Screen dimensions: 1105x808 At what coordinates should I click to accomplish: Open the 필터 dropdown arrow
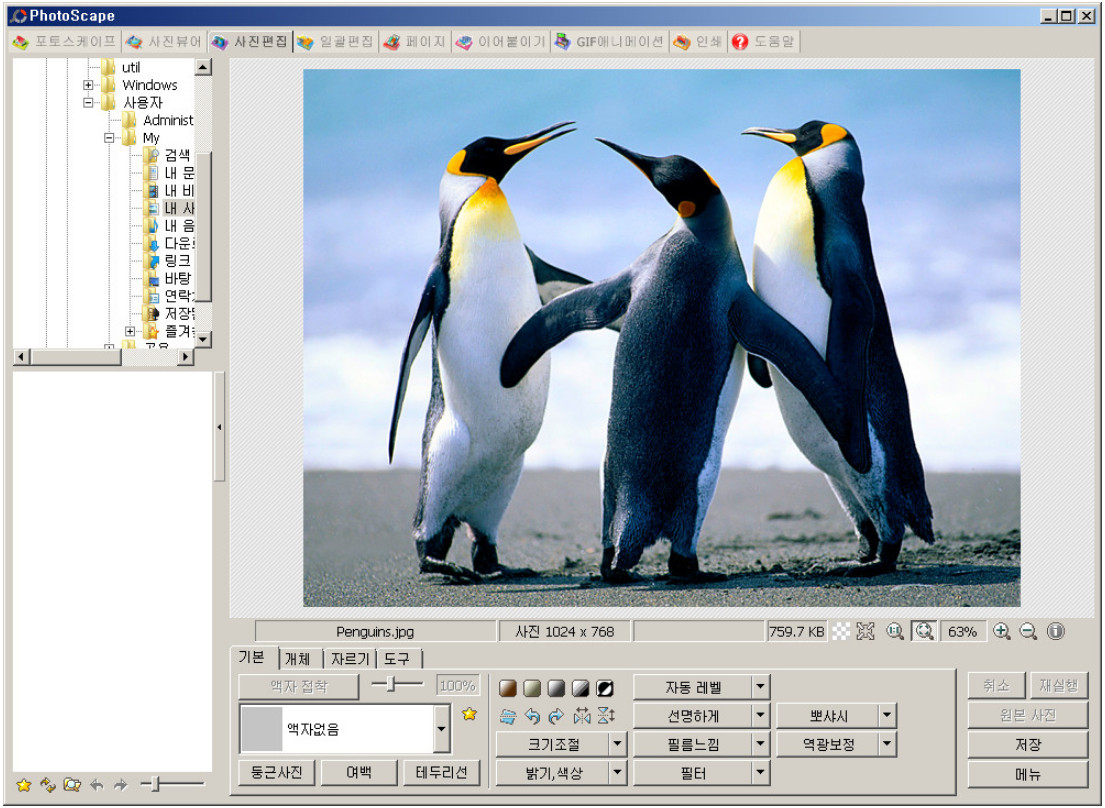760,773
